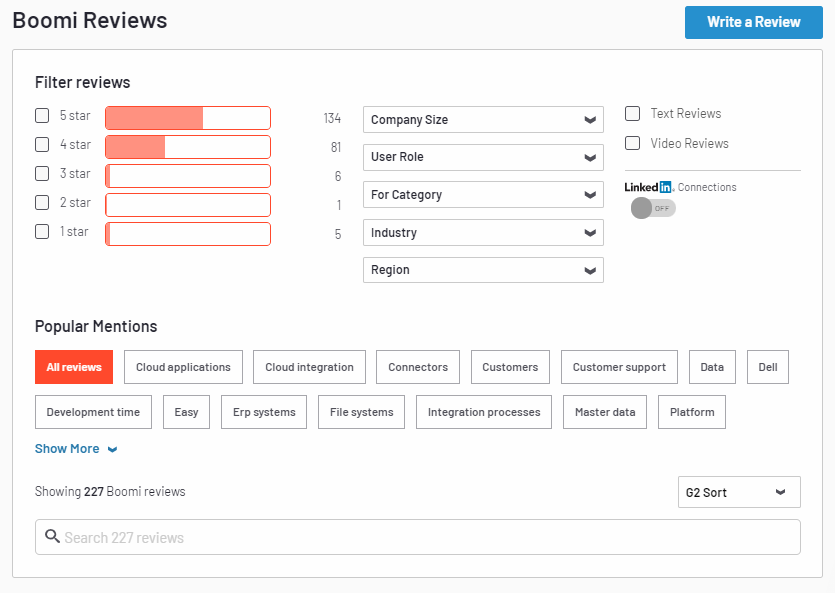Click the Showing 227 Boomi reviews text
The height and width of the screenshot is (593, 835).
(110, 491)
